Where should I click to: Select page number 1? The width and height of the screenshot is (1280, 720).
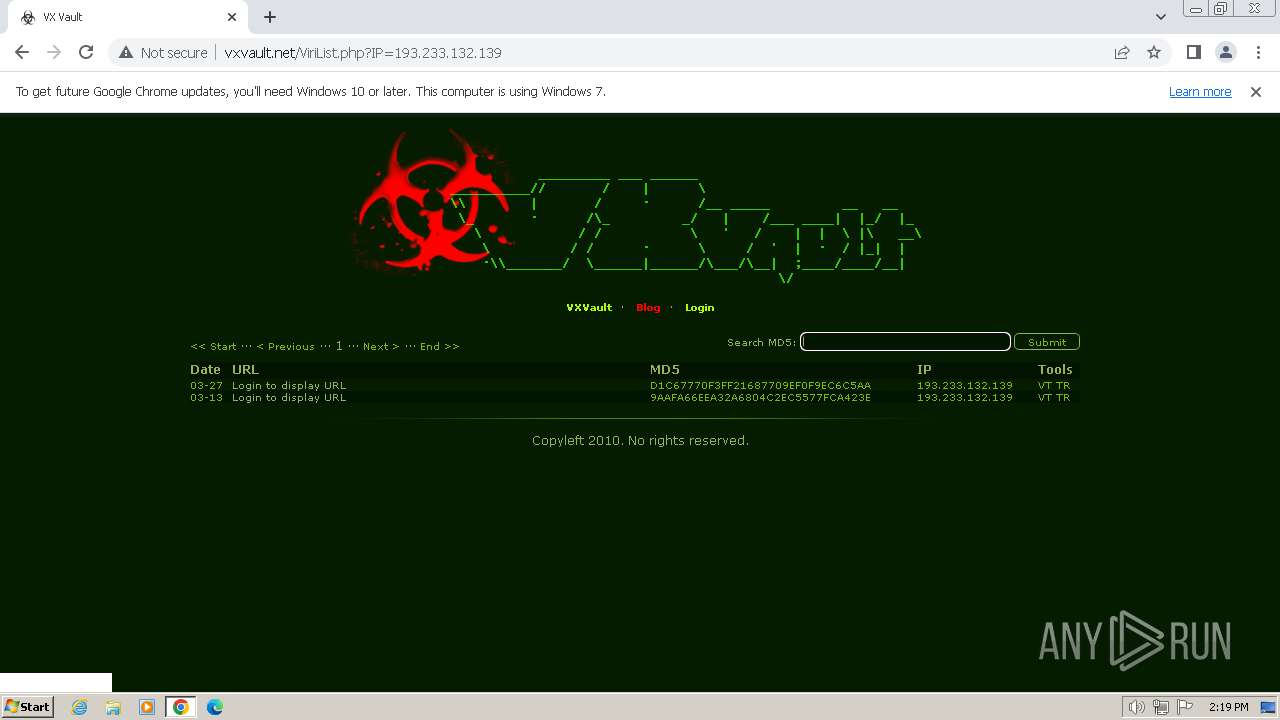[339, 346]
